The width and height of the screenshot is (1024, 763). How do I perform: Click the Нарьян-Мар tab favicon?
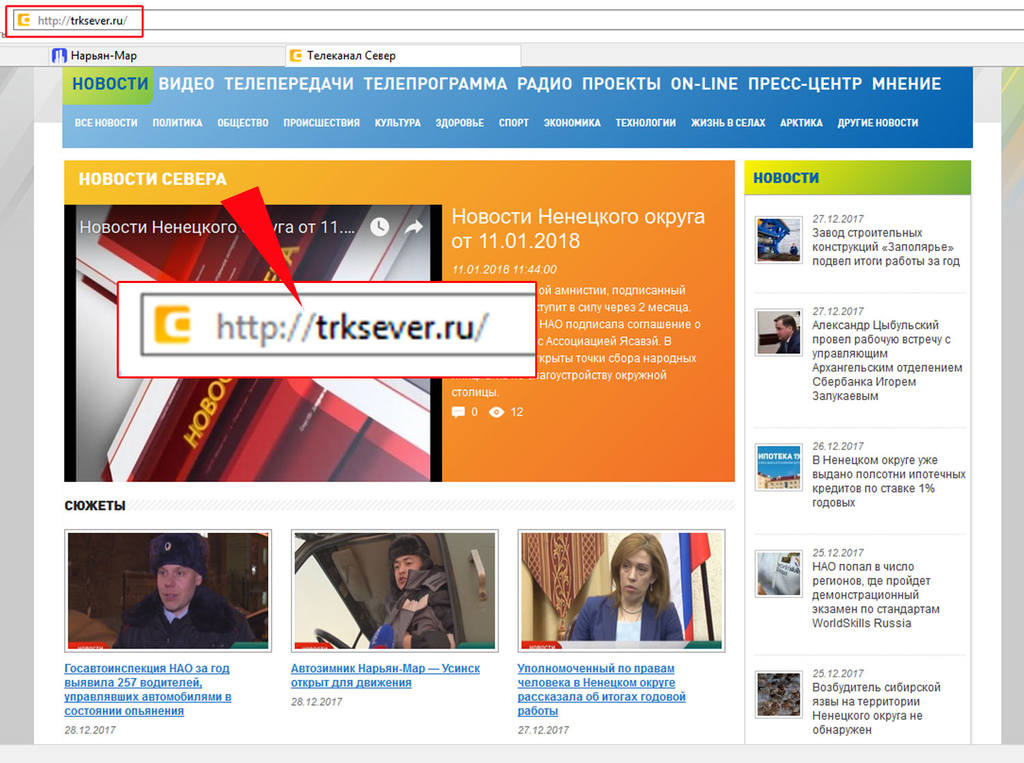pos(59,56)
